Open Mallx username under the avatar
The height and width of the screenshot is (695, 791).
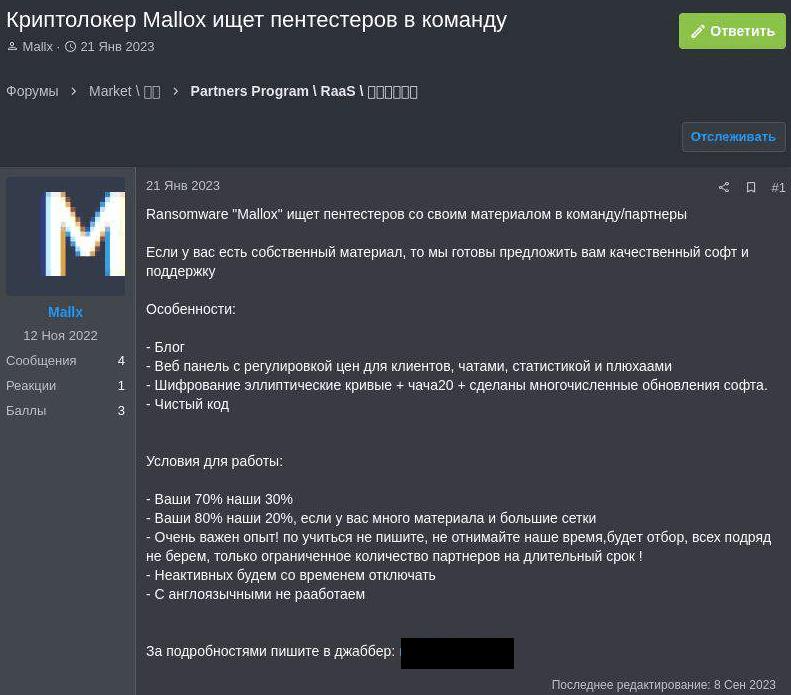click(66, 312)
